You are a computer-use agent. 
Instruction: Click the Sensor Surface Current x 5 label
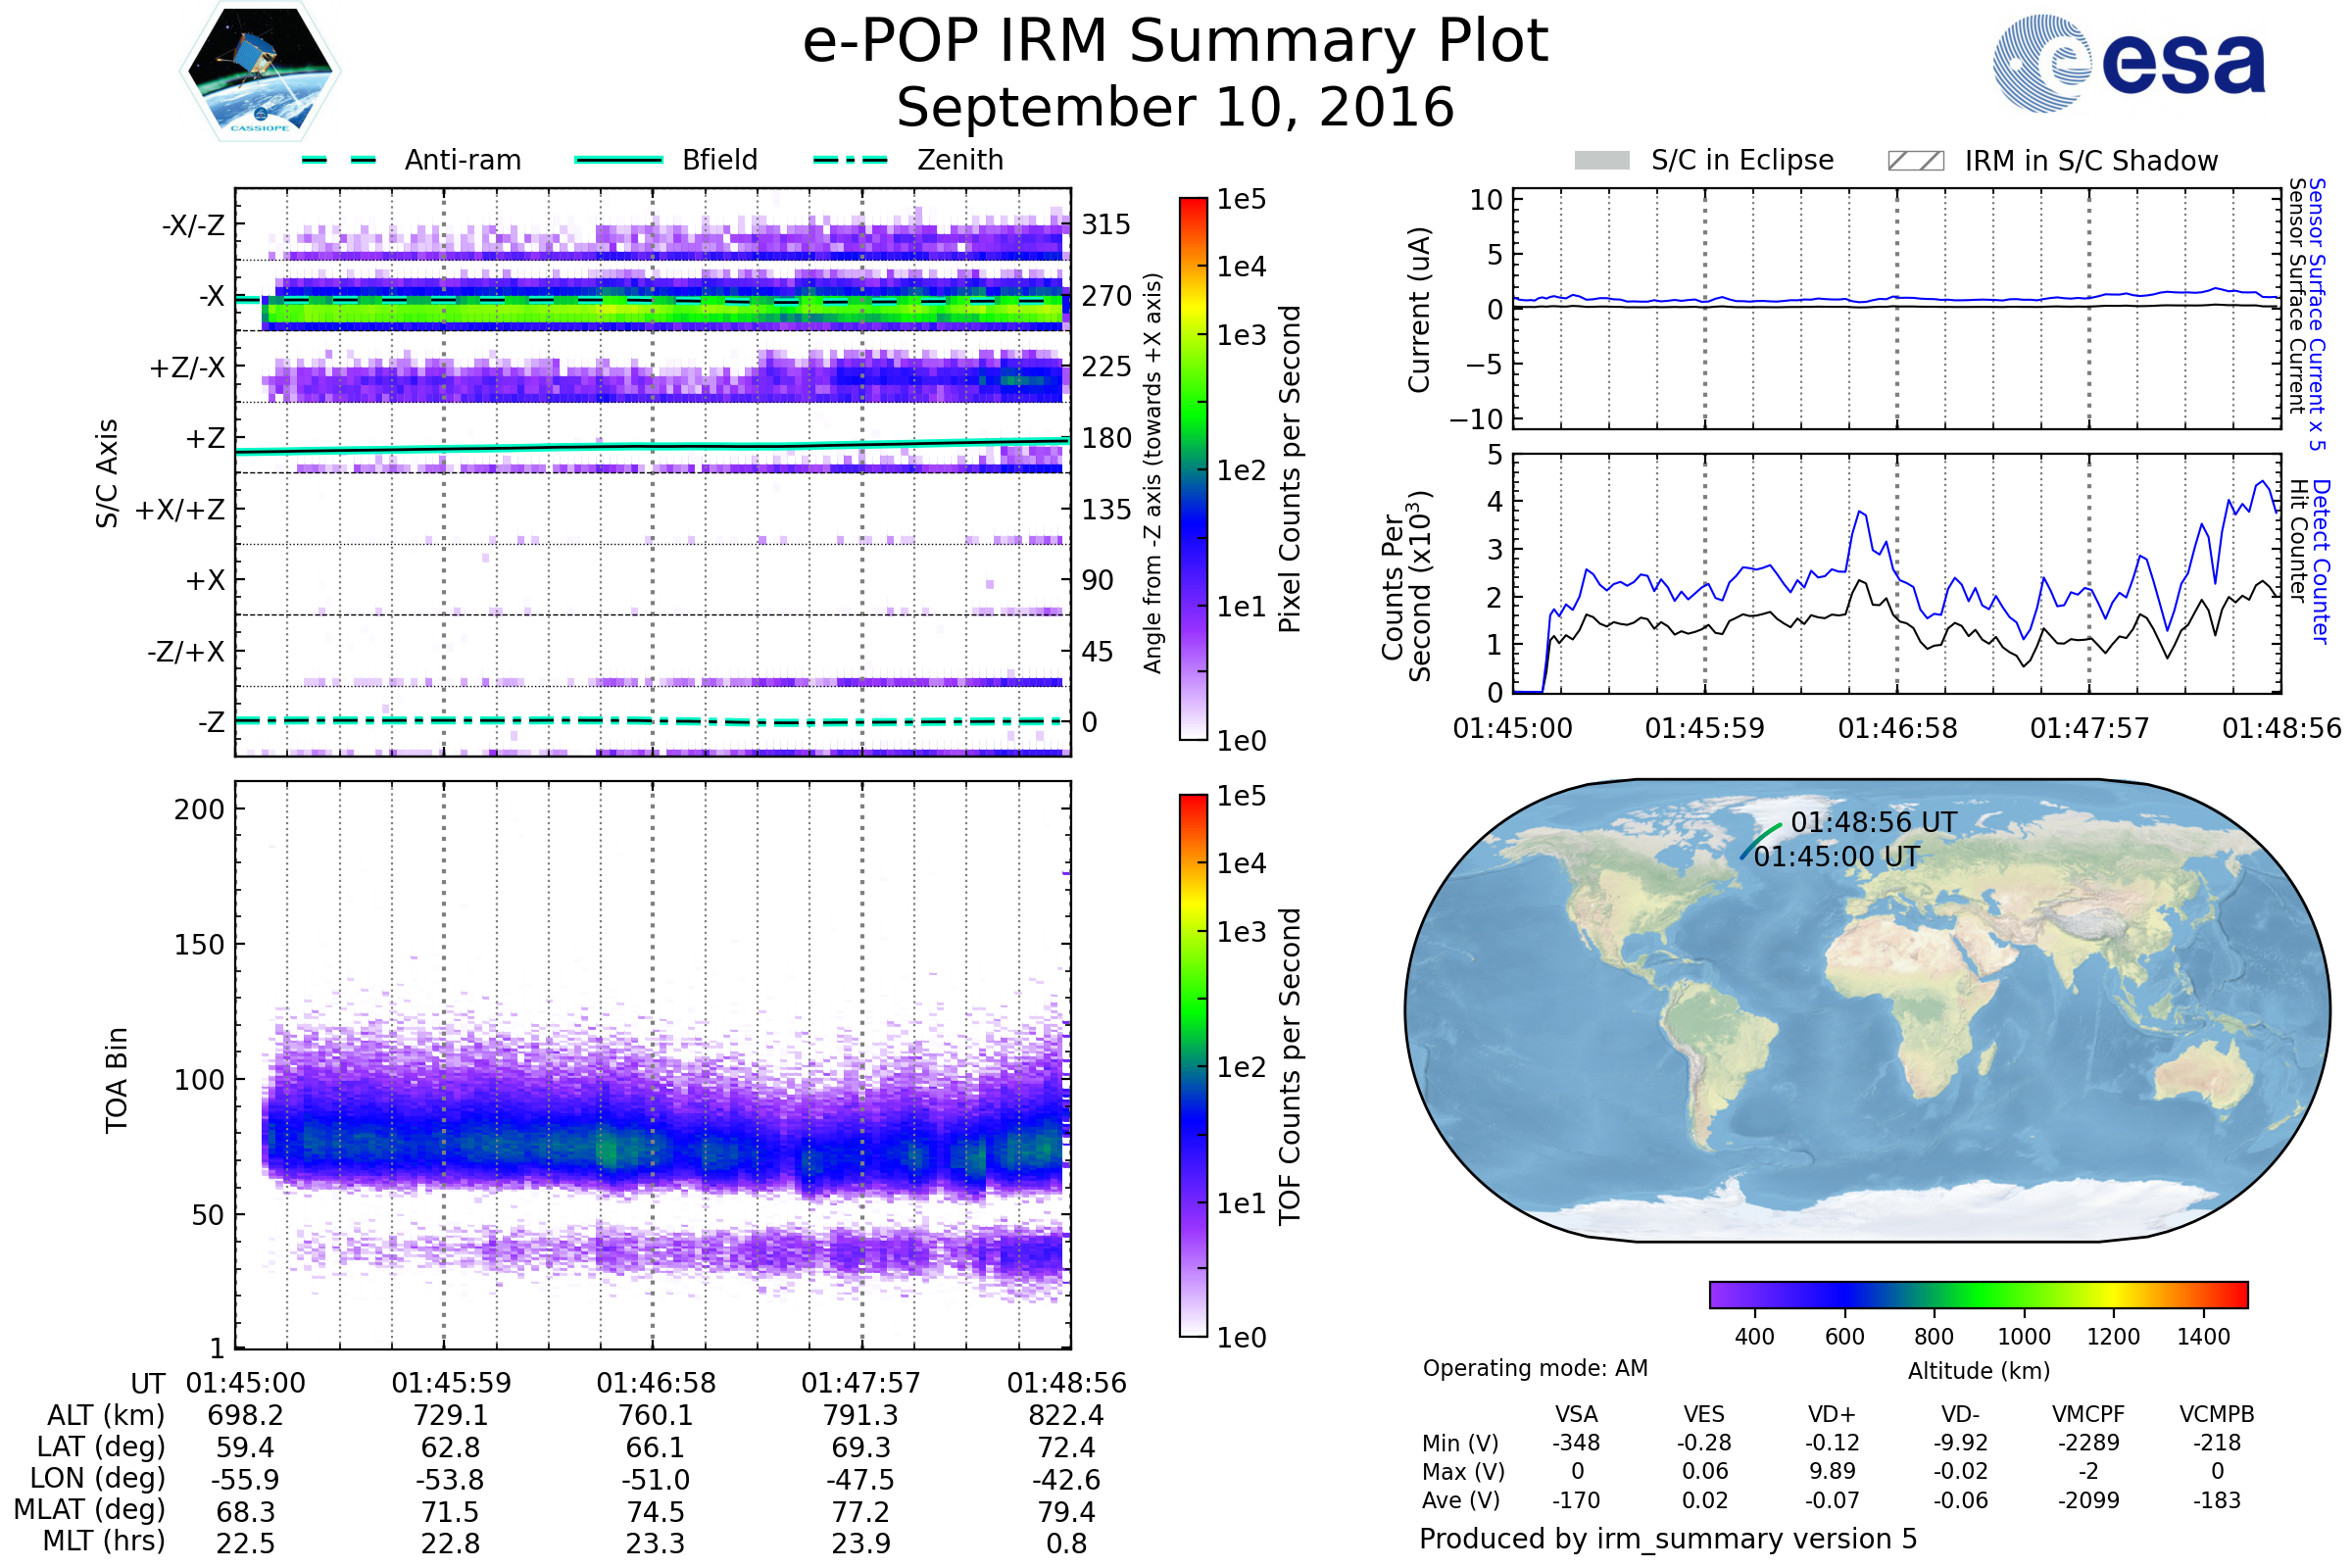click(x=2317, y=313)
